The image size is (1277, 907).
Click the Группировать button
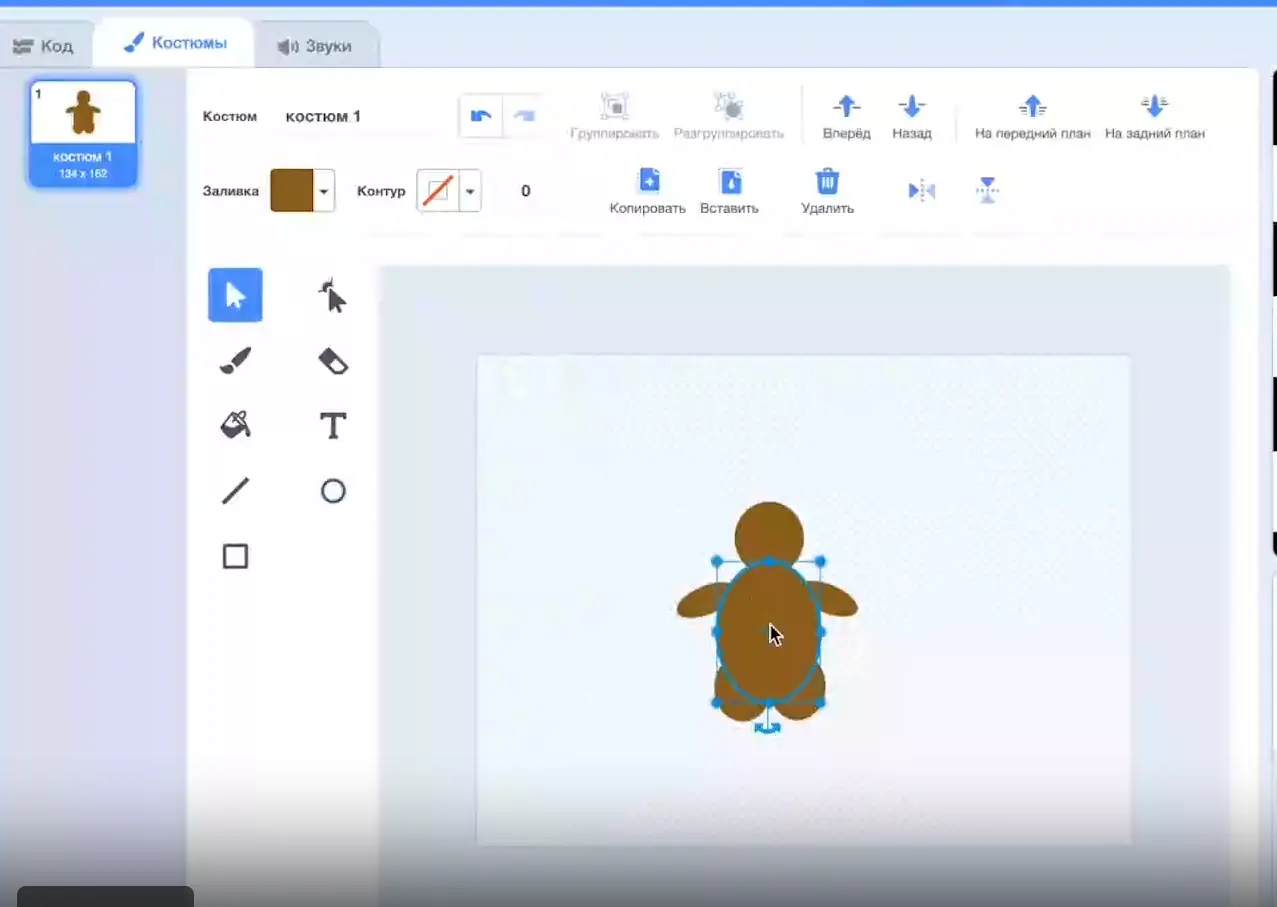coord(614,116)
